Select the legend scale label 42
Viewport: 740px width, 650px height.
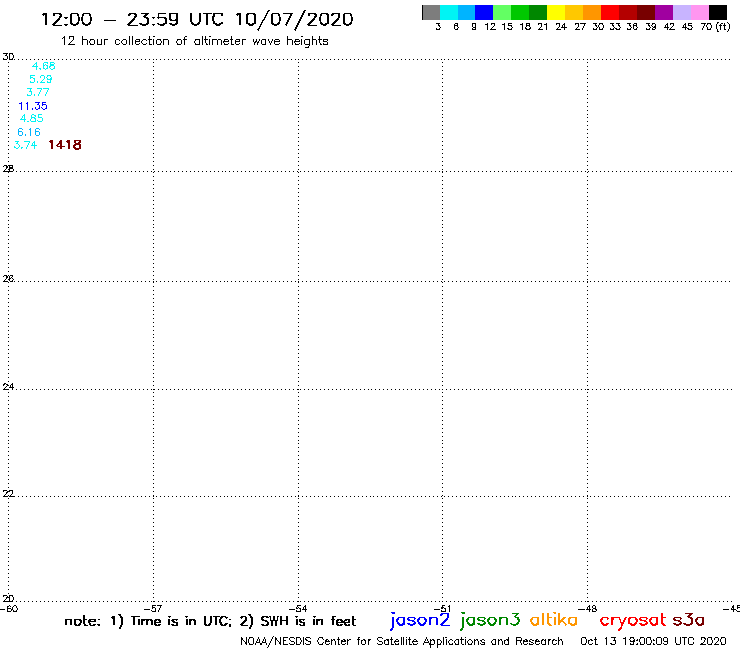669,27
